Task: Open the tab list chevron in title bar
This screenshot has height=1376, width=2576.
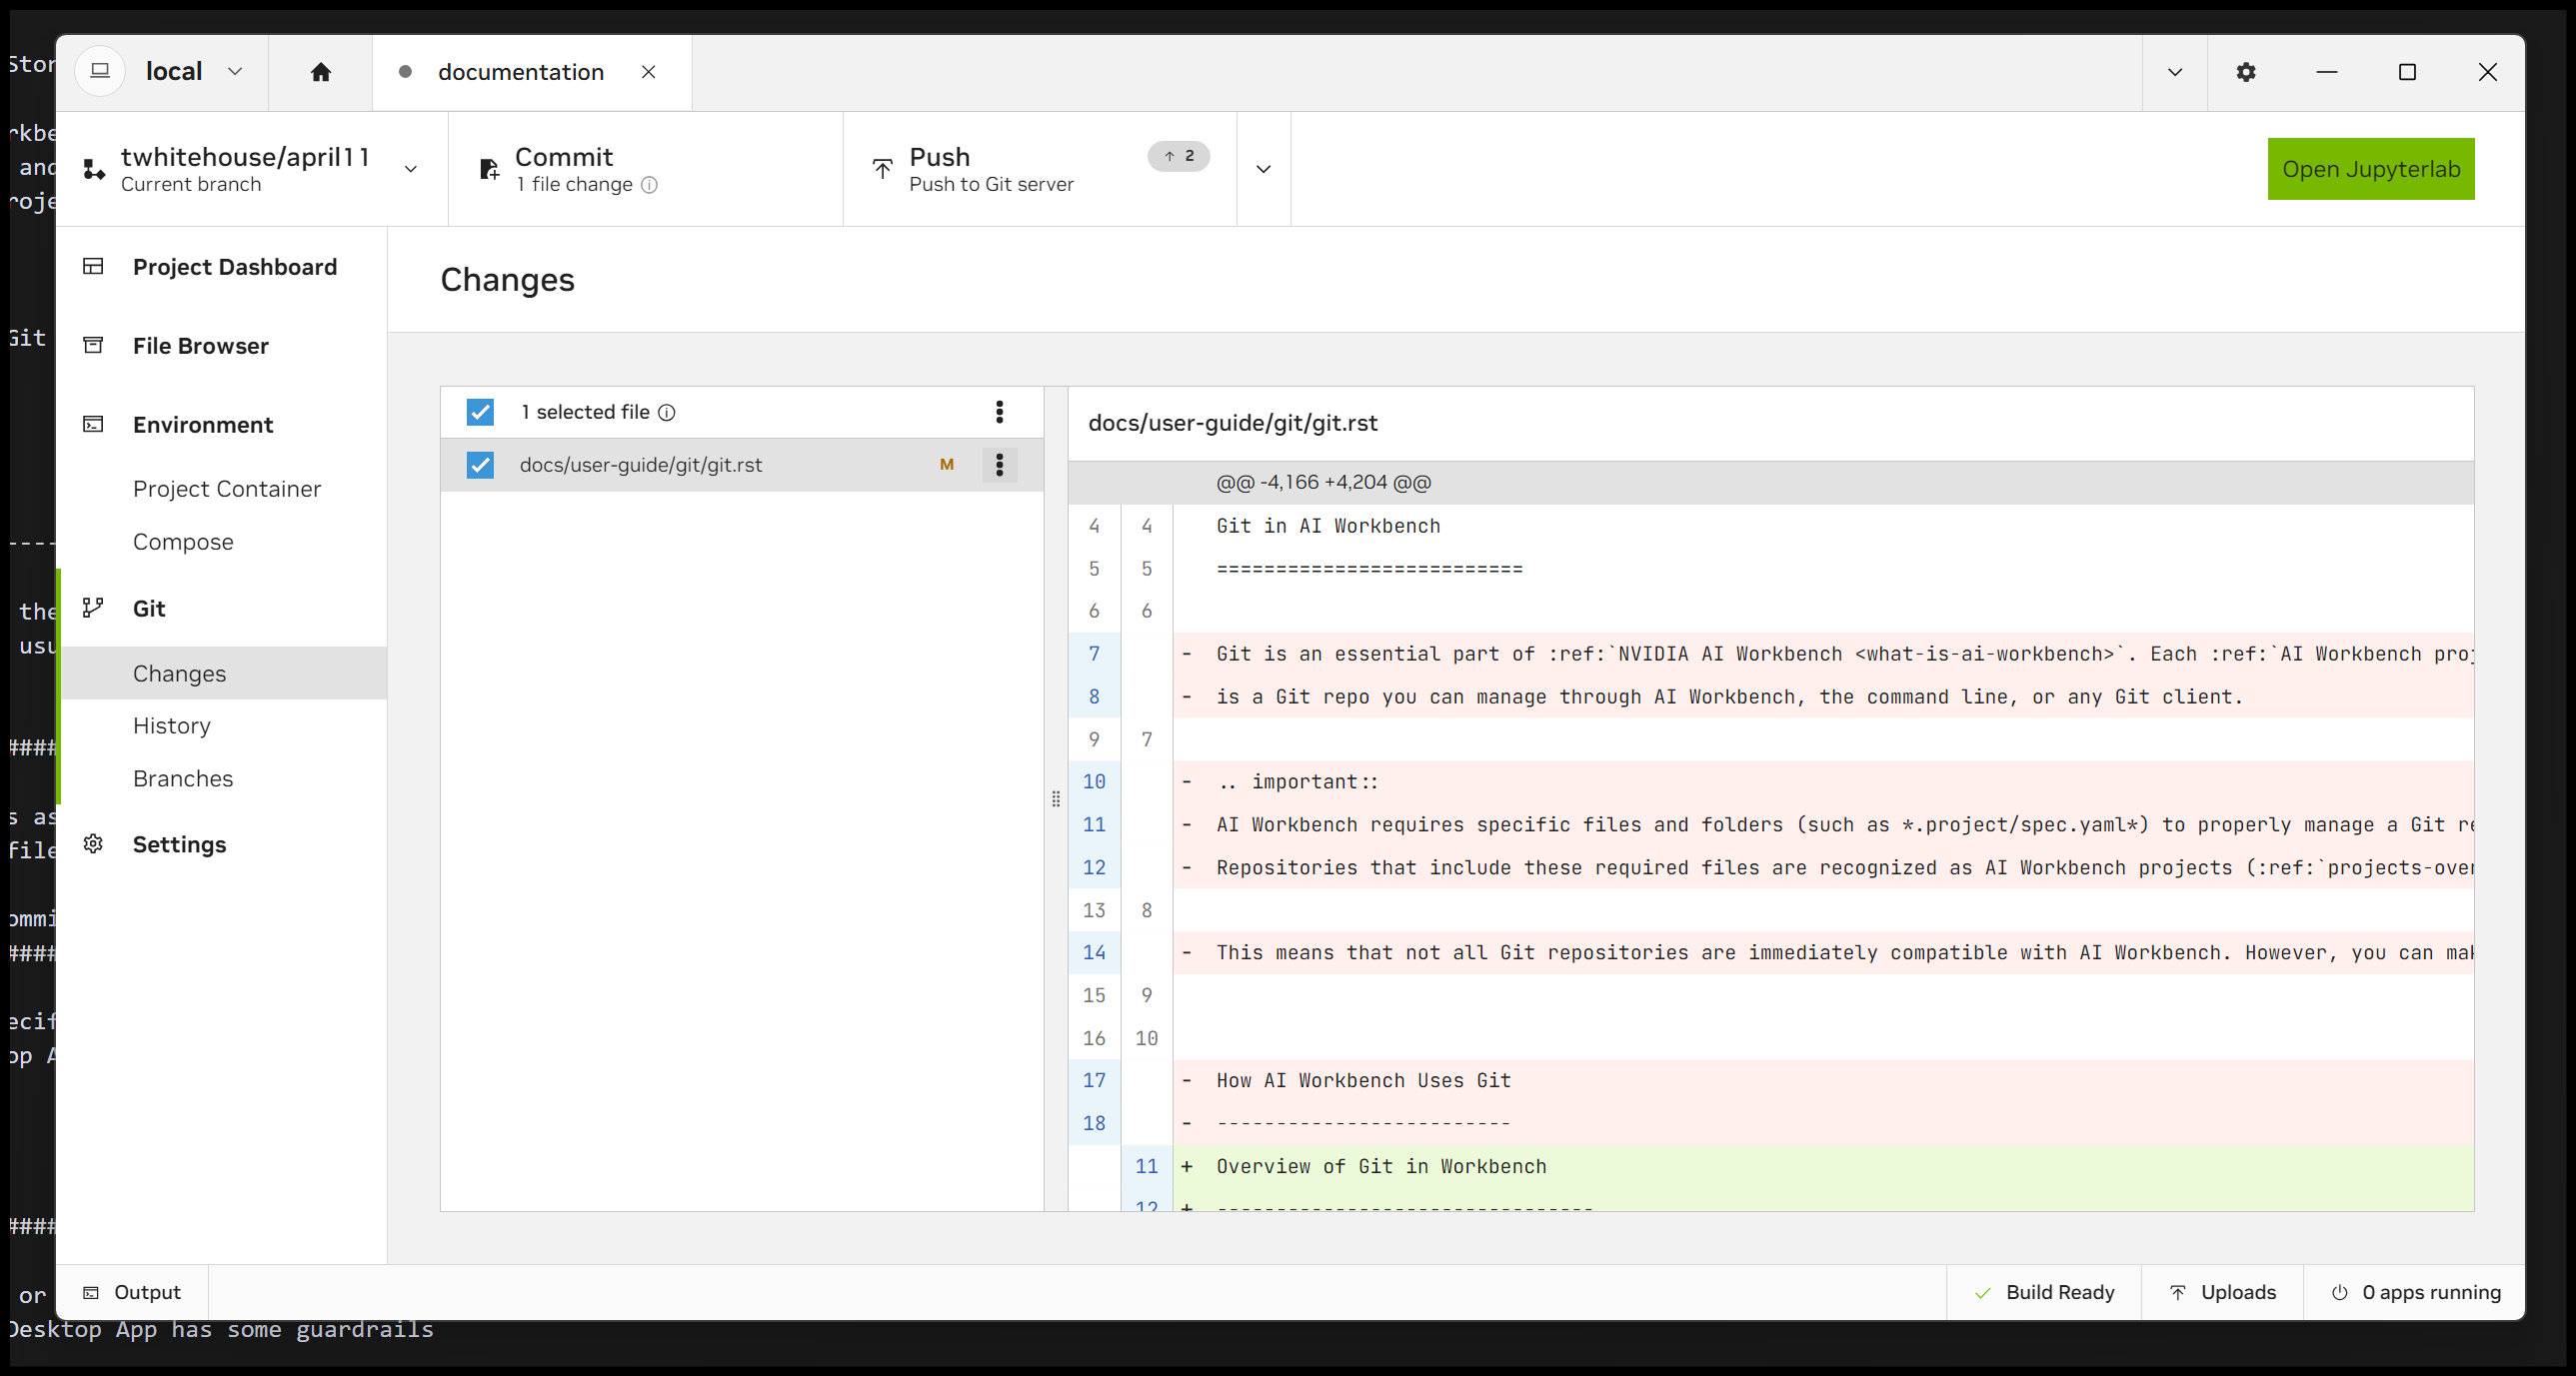Action: [x=2174, y=72]
